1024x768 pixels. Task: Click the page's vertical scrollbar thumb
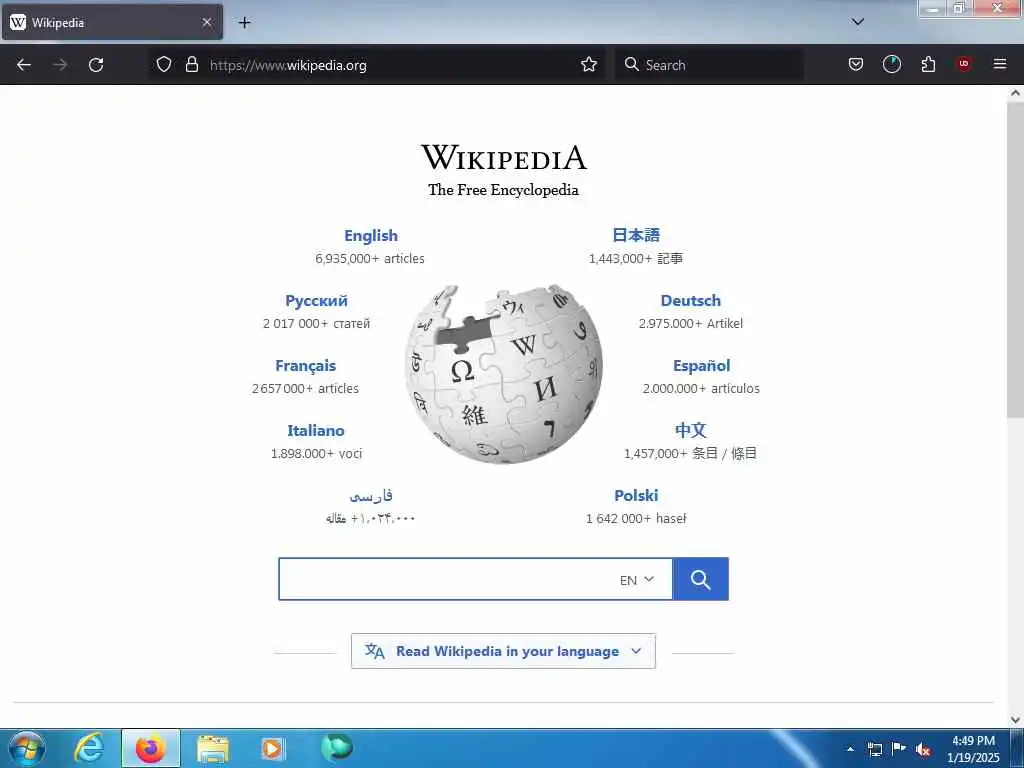(1015, 260)
